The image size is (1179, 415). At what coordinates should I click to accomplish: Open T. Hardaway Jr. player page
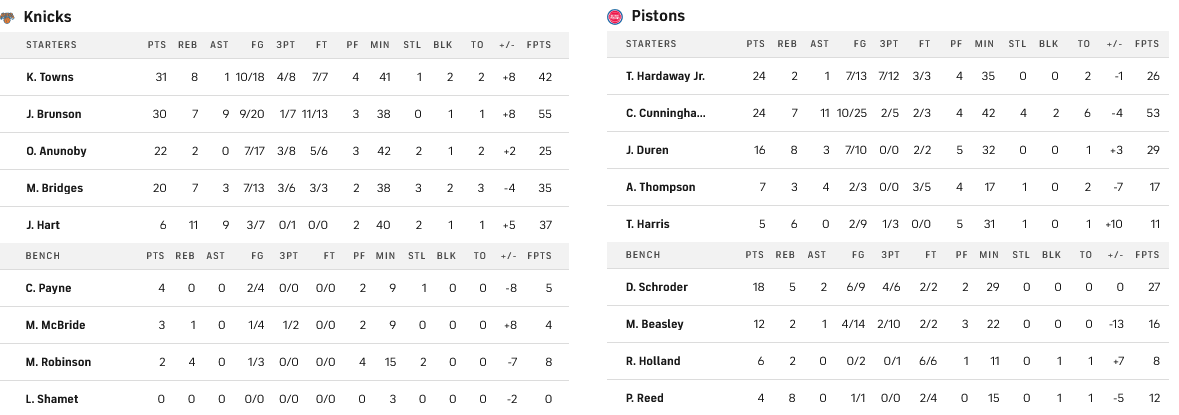665,76
